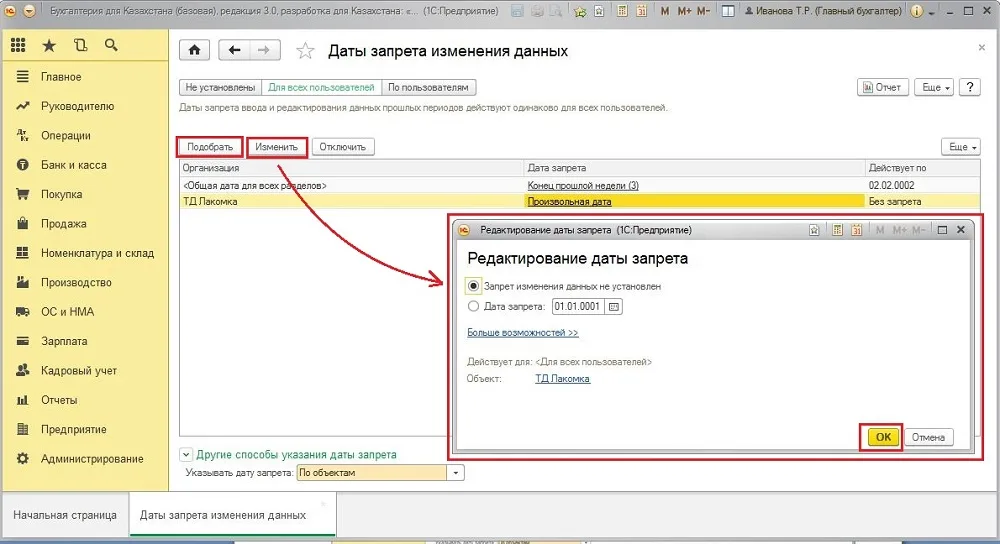
Task: Confirm the dialog with OK
Action: point(883,437)
